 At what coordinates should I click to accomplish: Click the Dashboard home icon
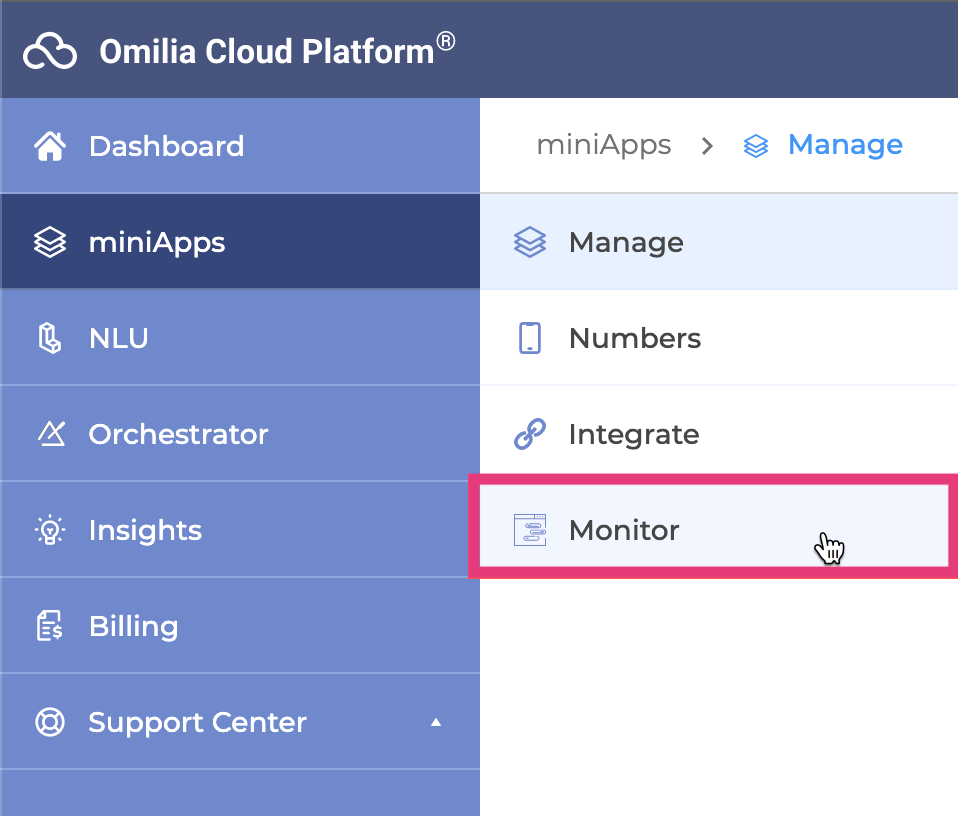[x=50, y=147]
